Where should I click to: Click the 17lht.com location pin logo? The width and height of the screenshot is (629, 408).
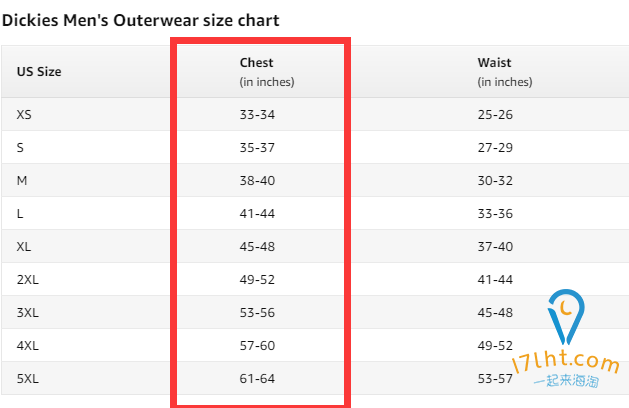point(566,317)
